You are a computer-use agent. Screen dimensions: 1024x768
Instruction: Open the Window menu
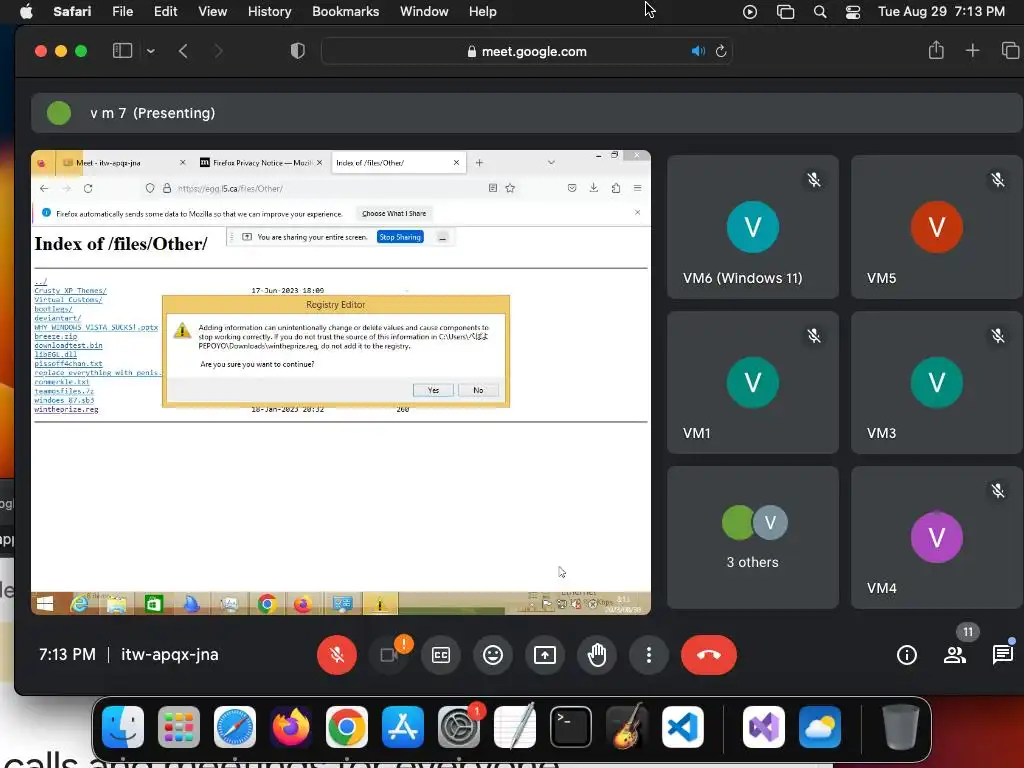pyautogui.click(x=424, y=11)
